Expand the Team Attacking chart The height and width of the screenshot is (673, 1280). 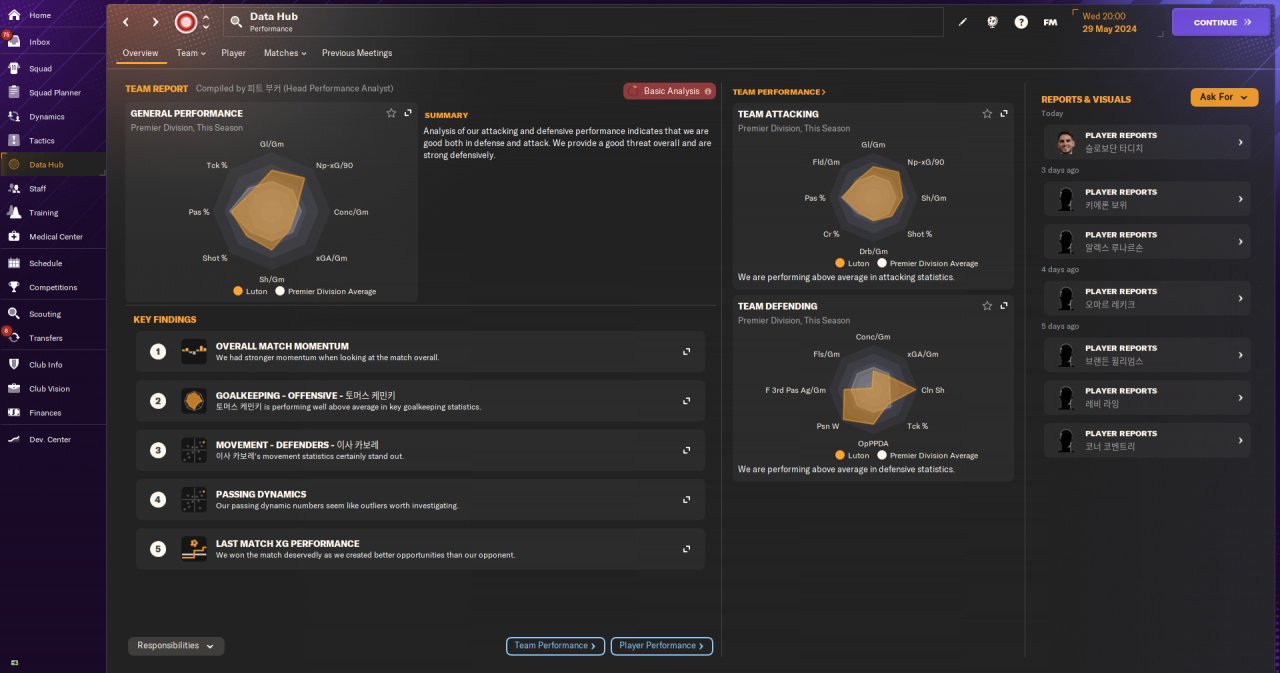click(1004, 114)
